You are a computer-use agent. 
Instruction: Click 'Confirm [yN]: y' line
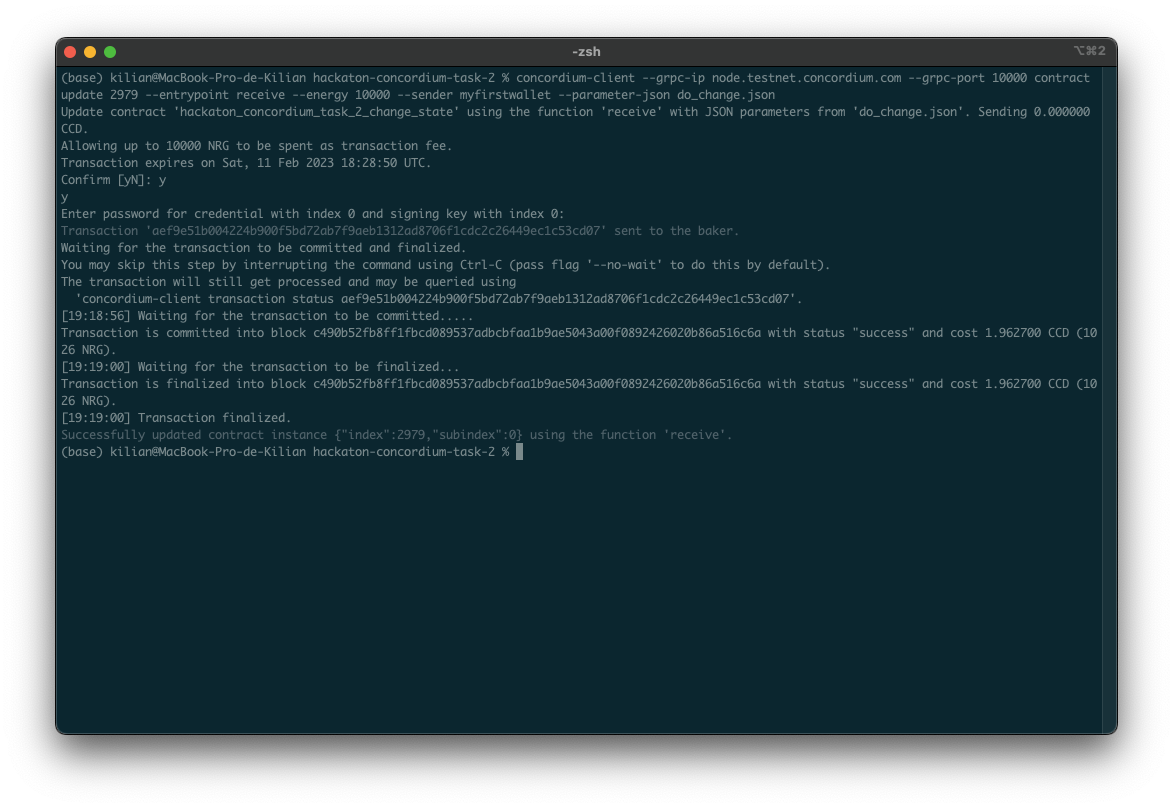click(113, 180)
